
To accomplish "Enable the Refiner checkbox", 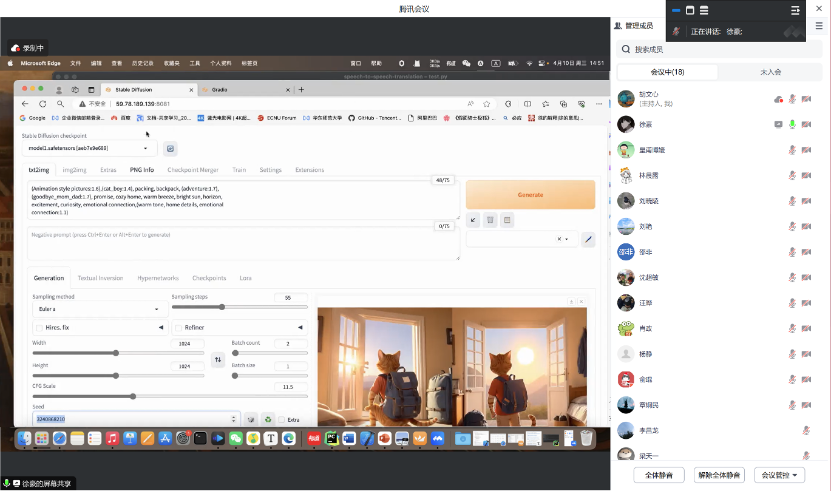I will [x=179, y=328].
